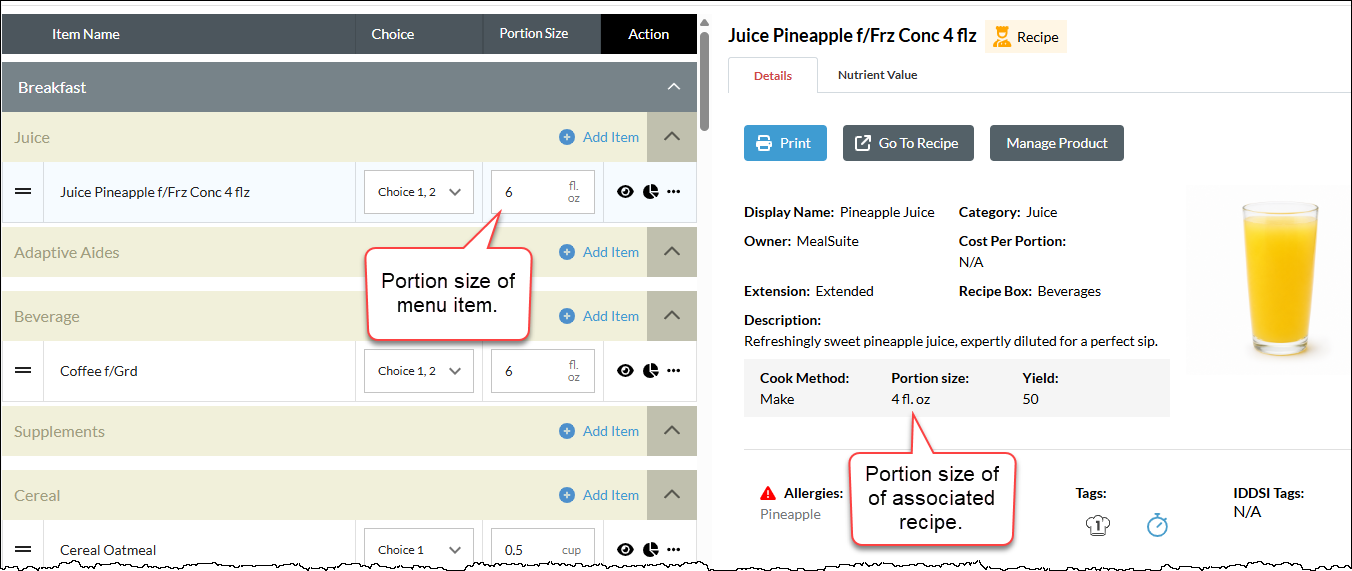Click the timer icon under Tags
Viewport: 1352px width, 571px height.
click(1157, 524)
